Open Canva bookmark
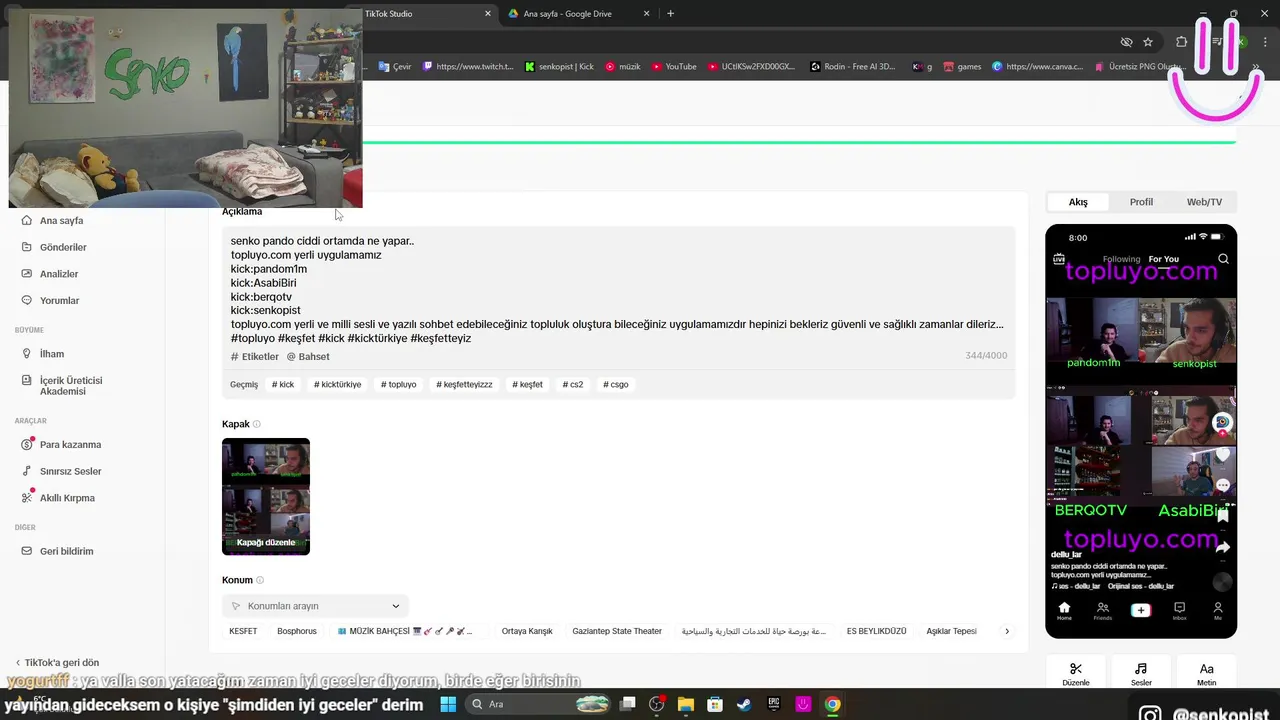Image resolution: width=1280 pixels, height=720 pixels. point(1037,67)
